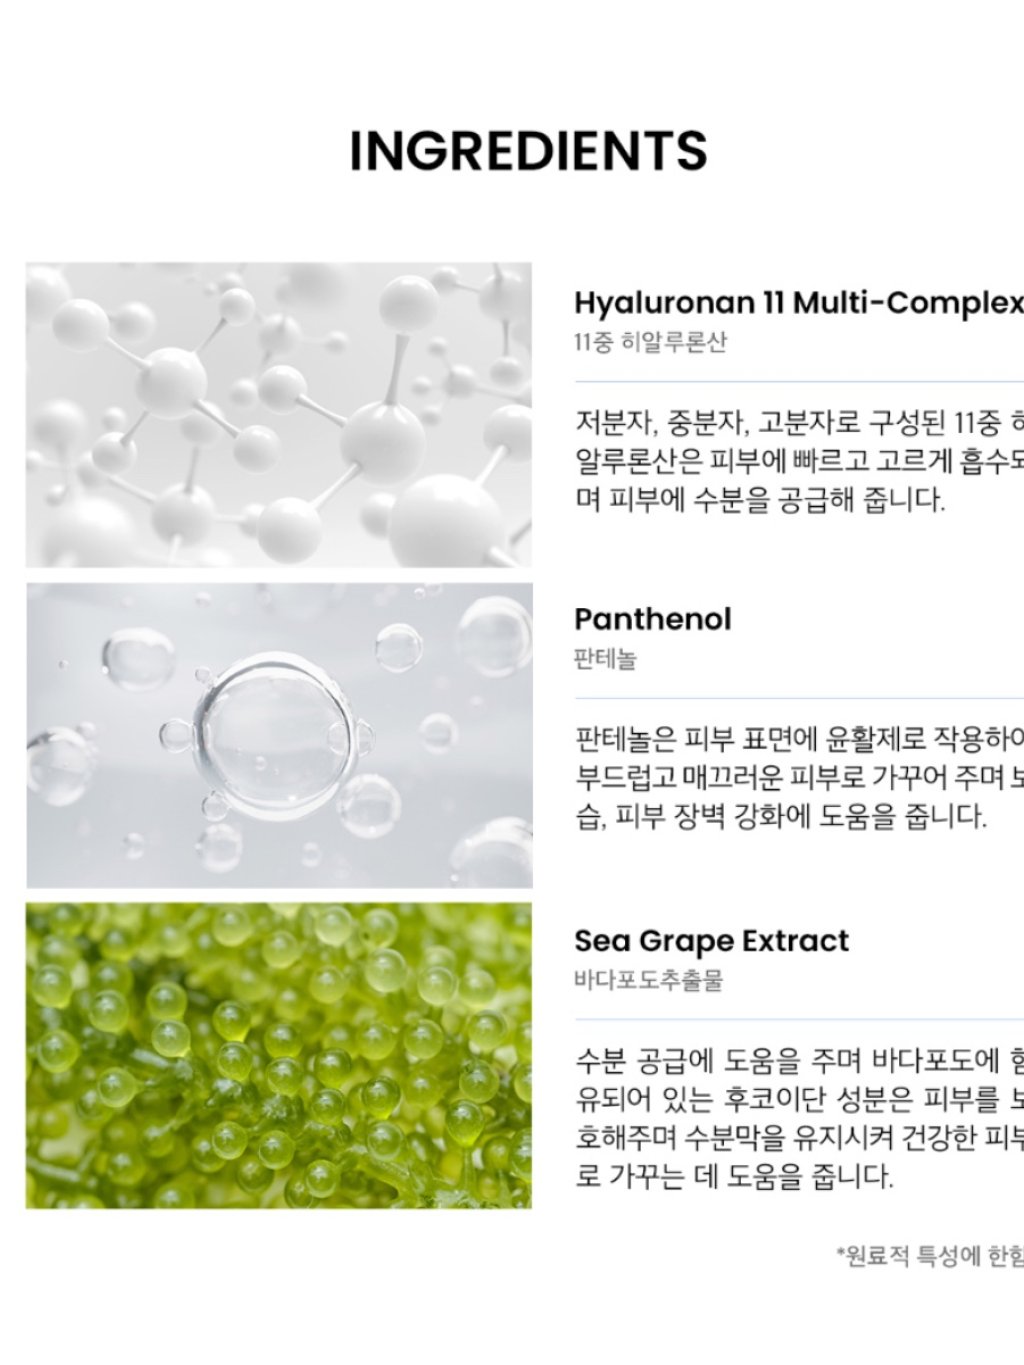1024x1365 pixels.
Task: Click the INGREDIENTS heading
Action: pos(528,151)
